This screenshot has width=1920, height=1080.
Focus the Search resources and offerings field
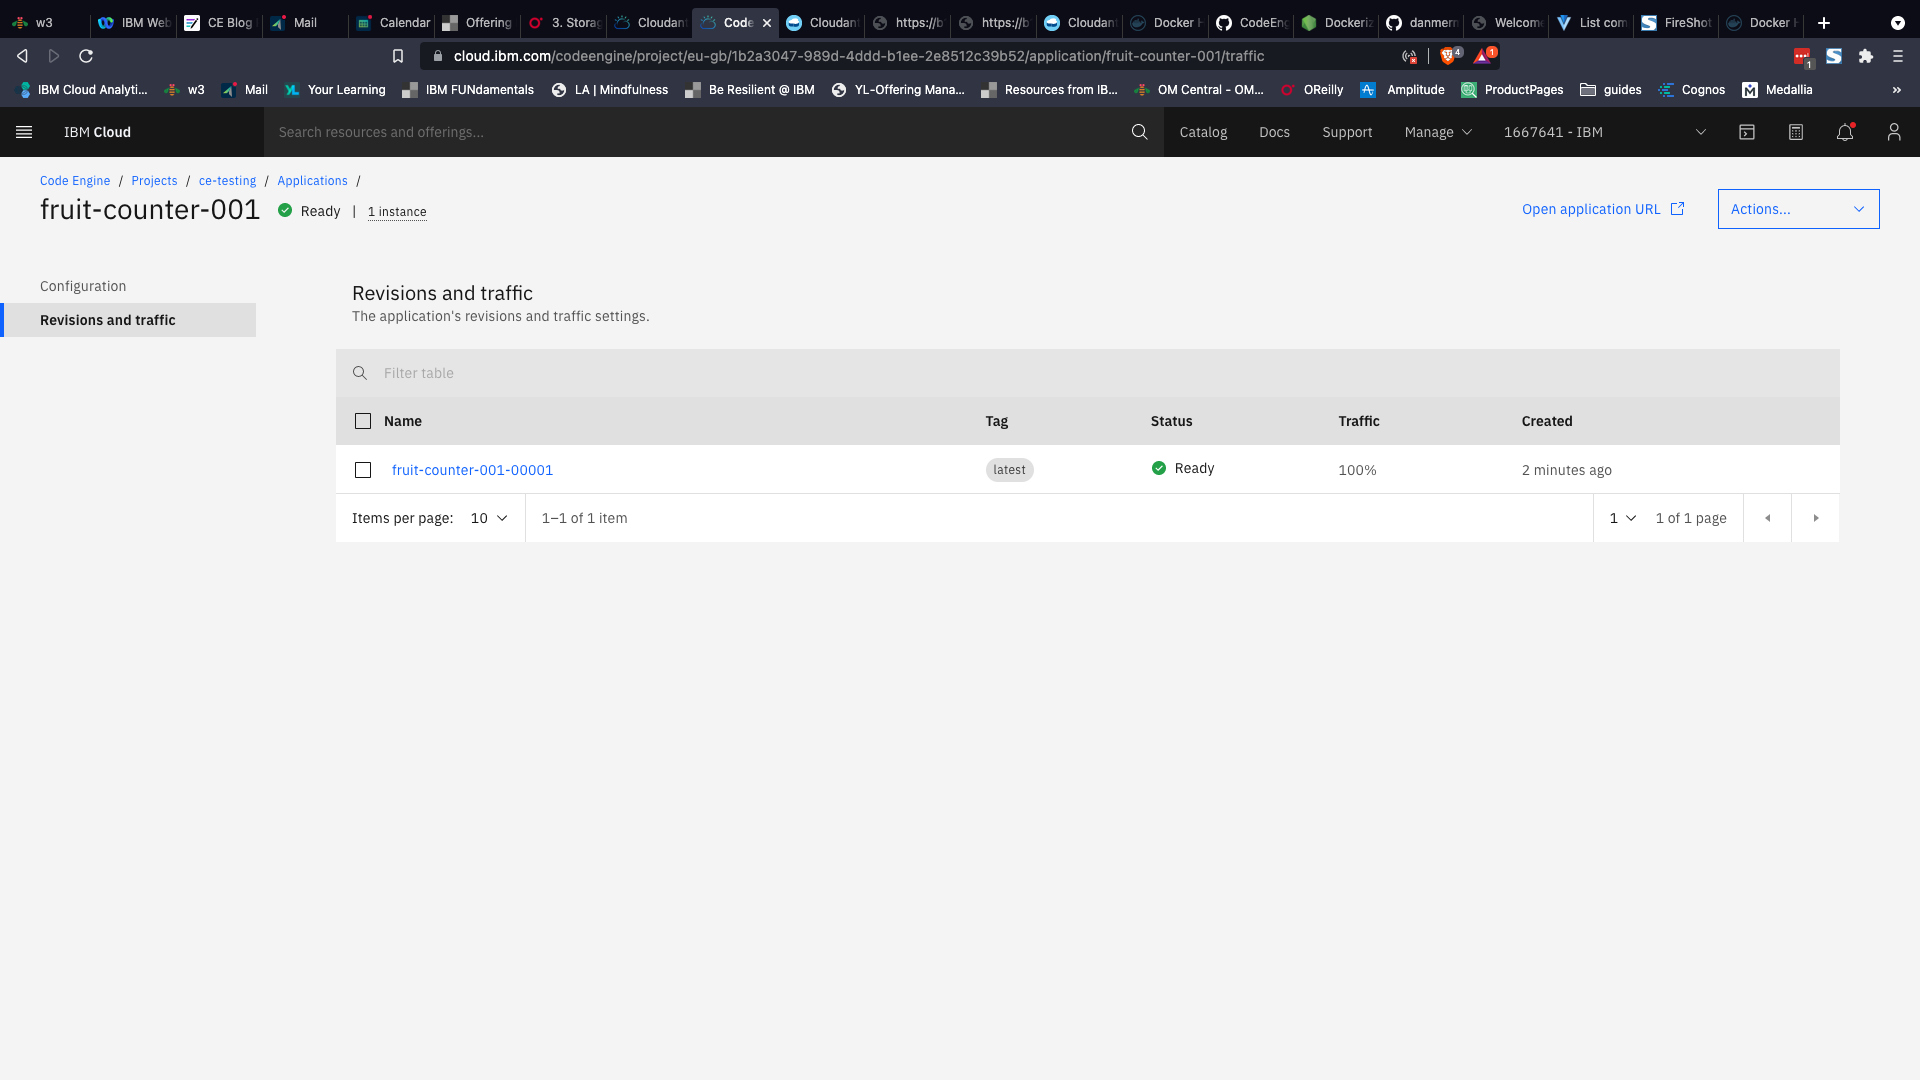(x=700, y=132)
